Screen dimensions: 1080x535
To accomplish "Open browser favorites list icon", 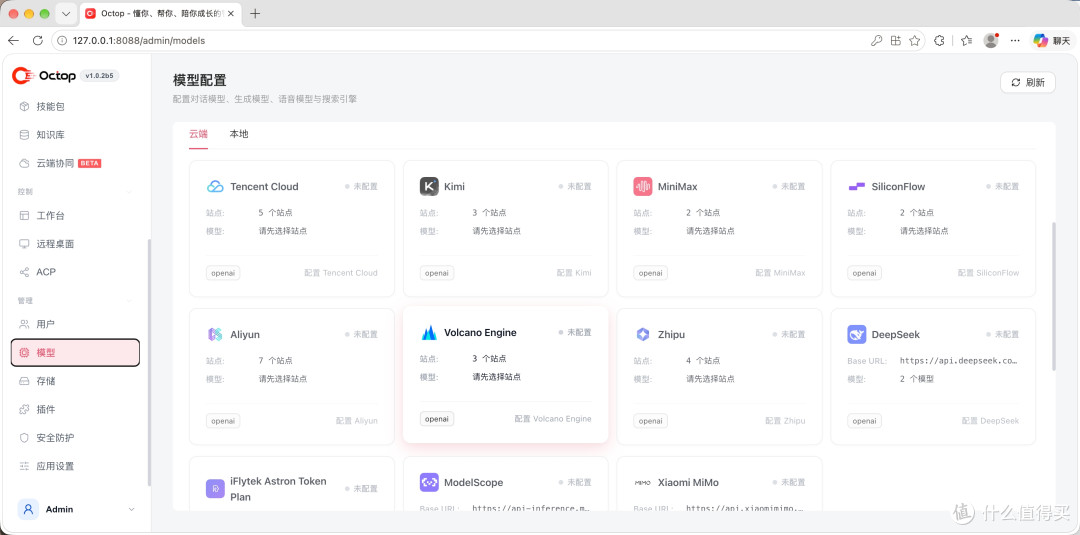I will (x=966, y=41).
